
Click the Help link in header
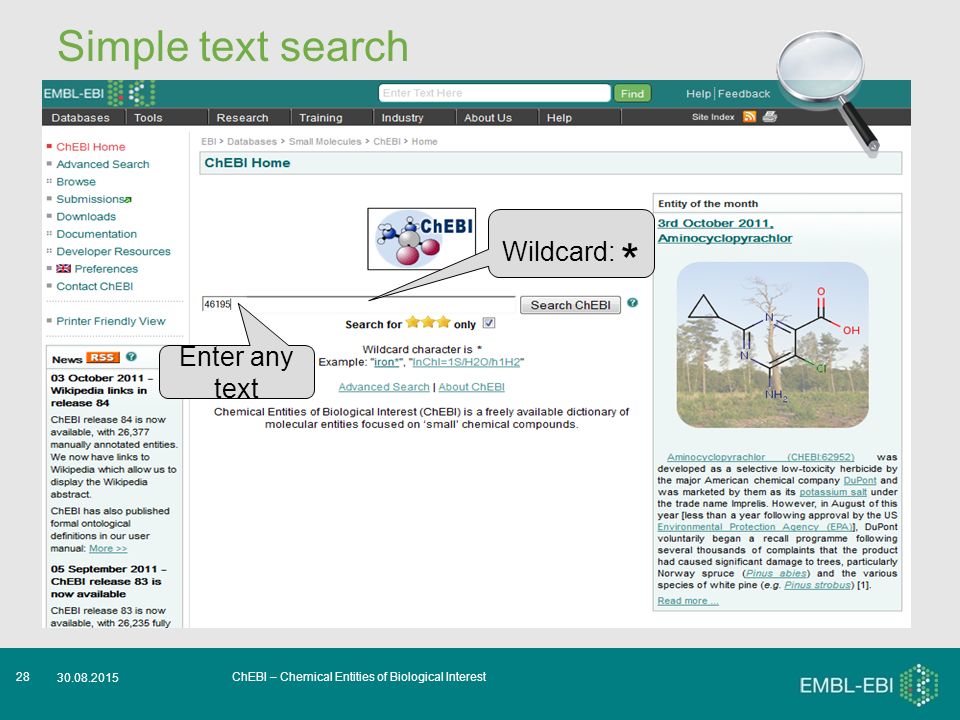coord(698,94)
